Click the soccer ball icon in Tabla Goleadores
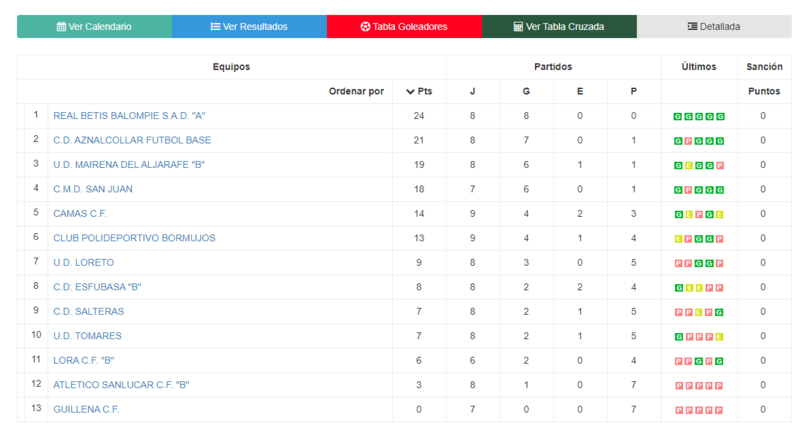This screenshot has width=800, height=435. tap(365, 27)
